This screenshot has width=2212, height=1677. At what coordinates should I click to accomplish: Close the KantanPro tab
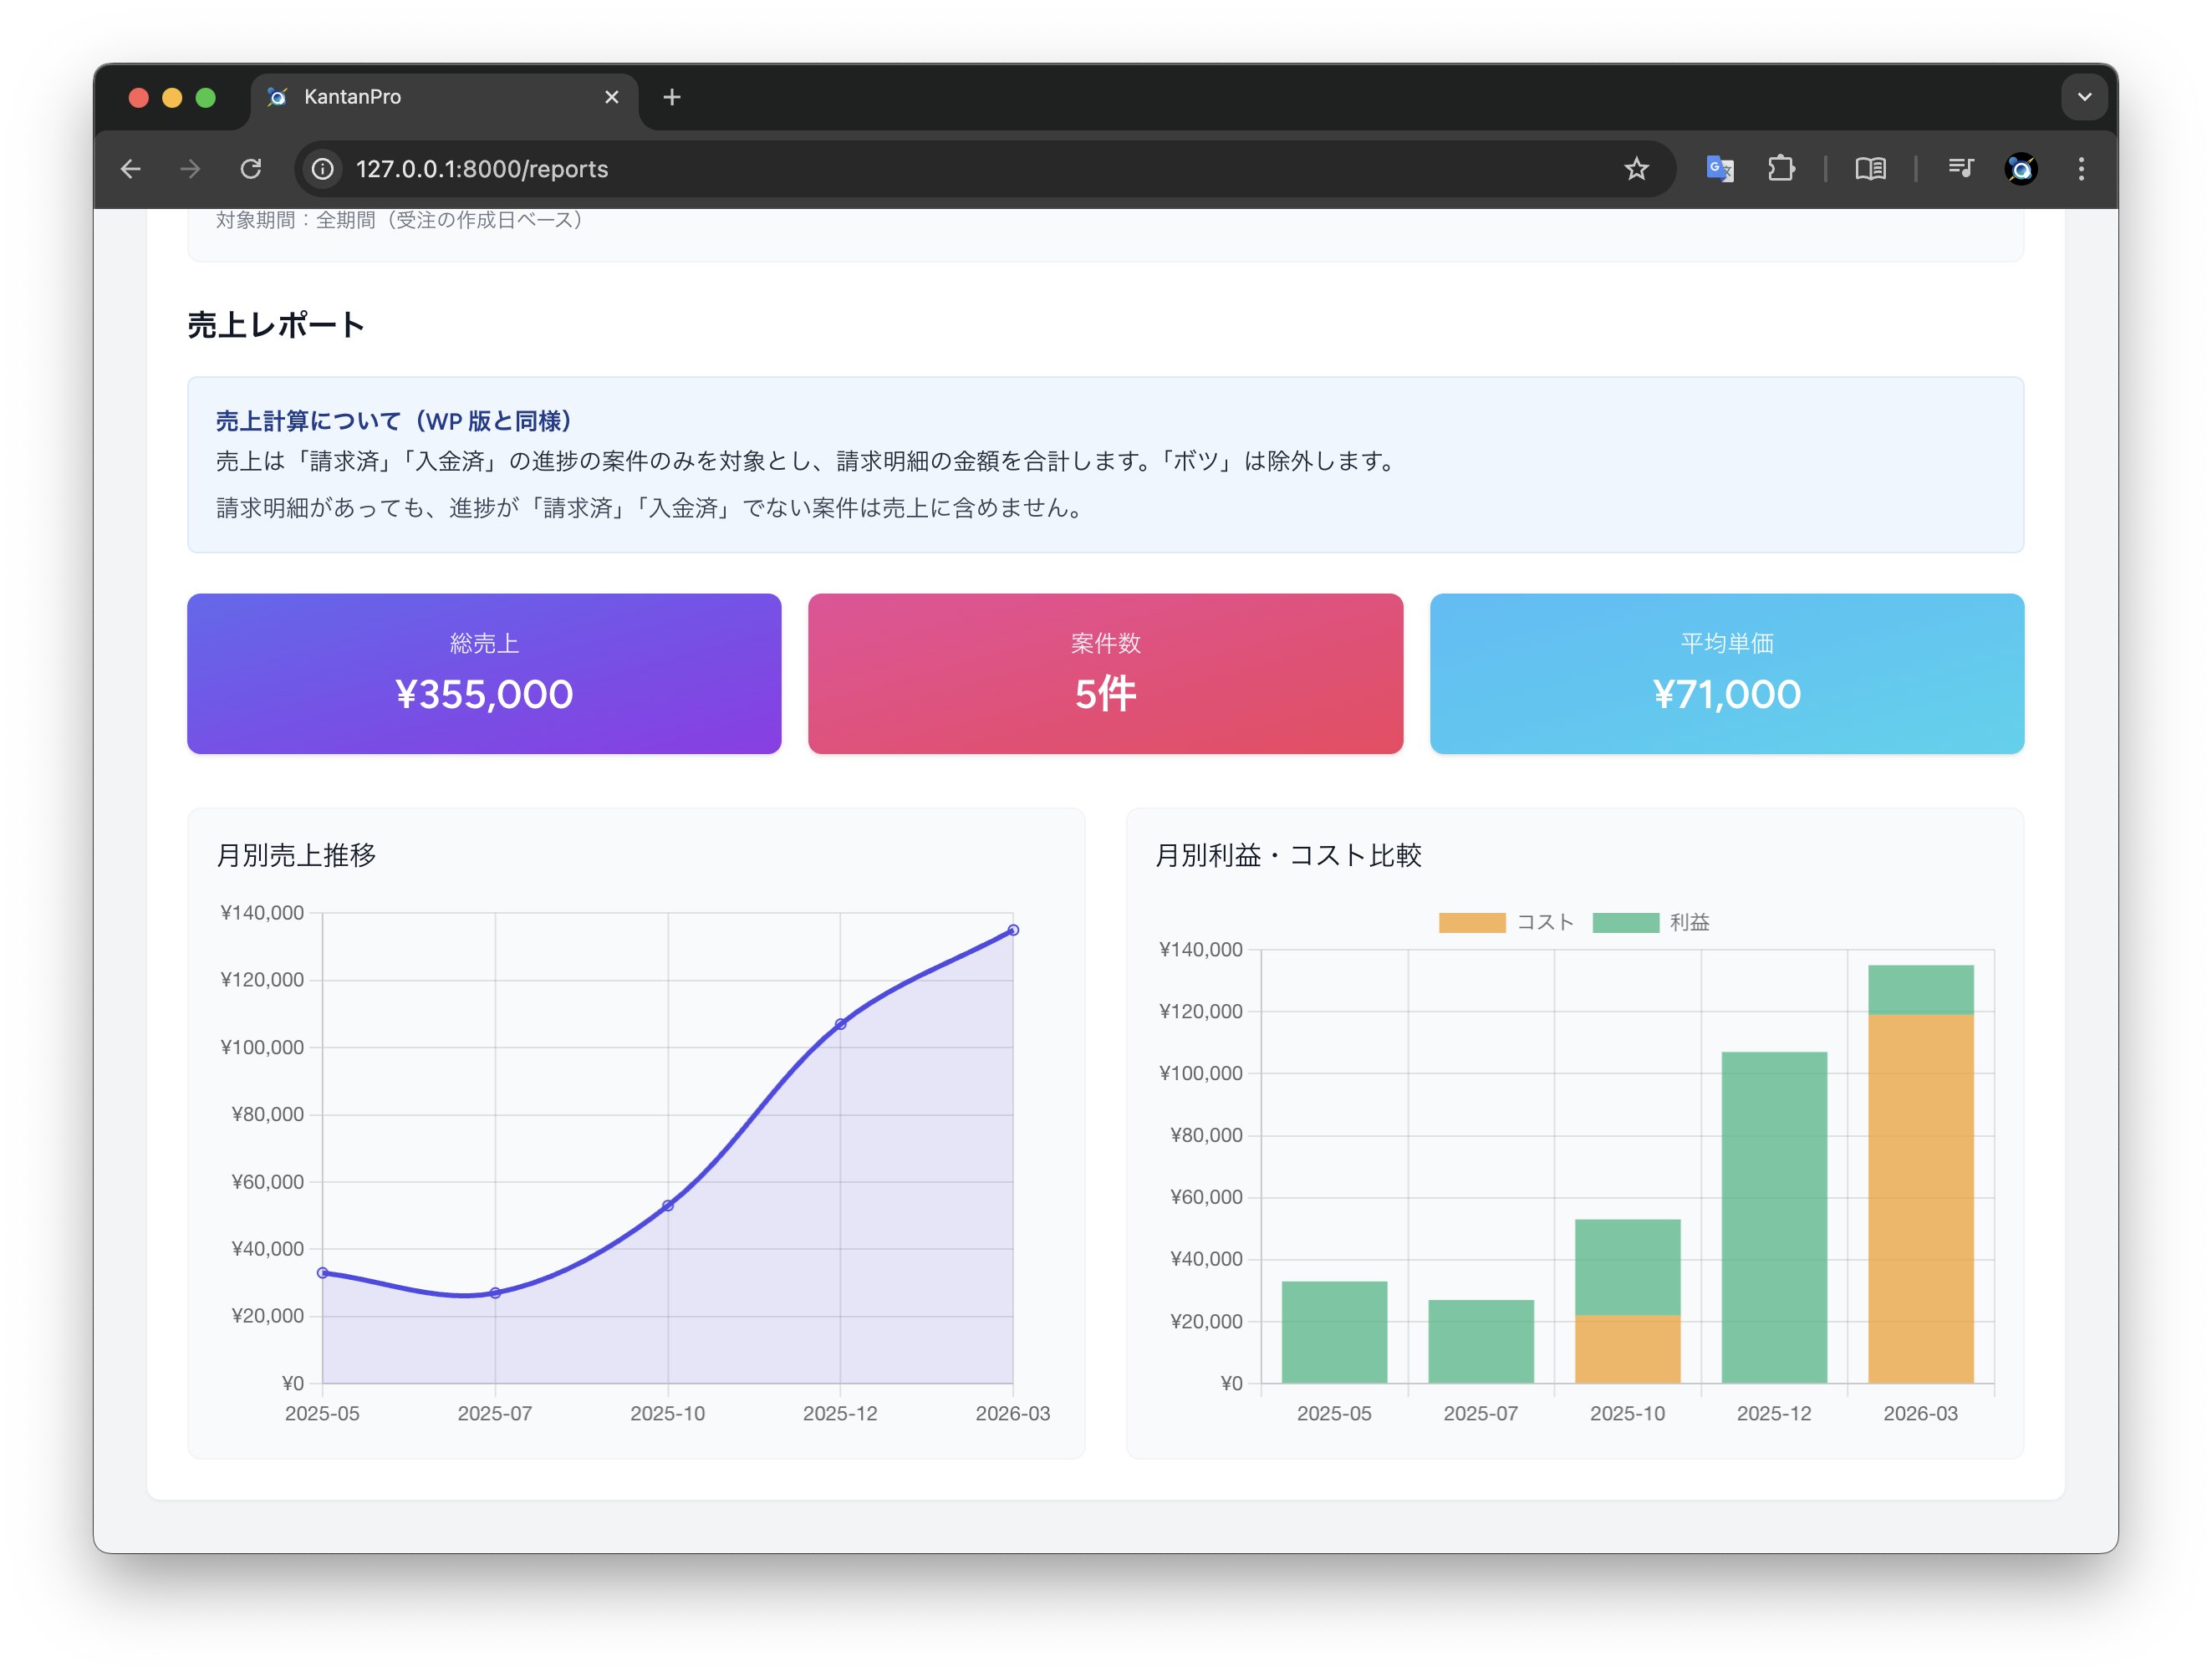(612, 97)
